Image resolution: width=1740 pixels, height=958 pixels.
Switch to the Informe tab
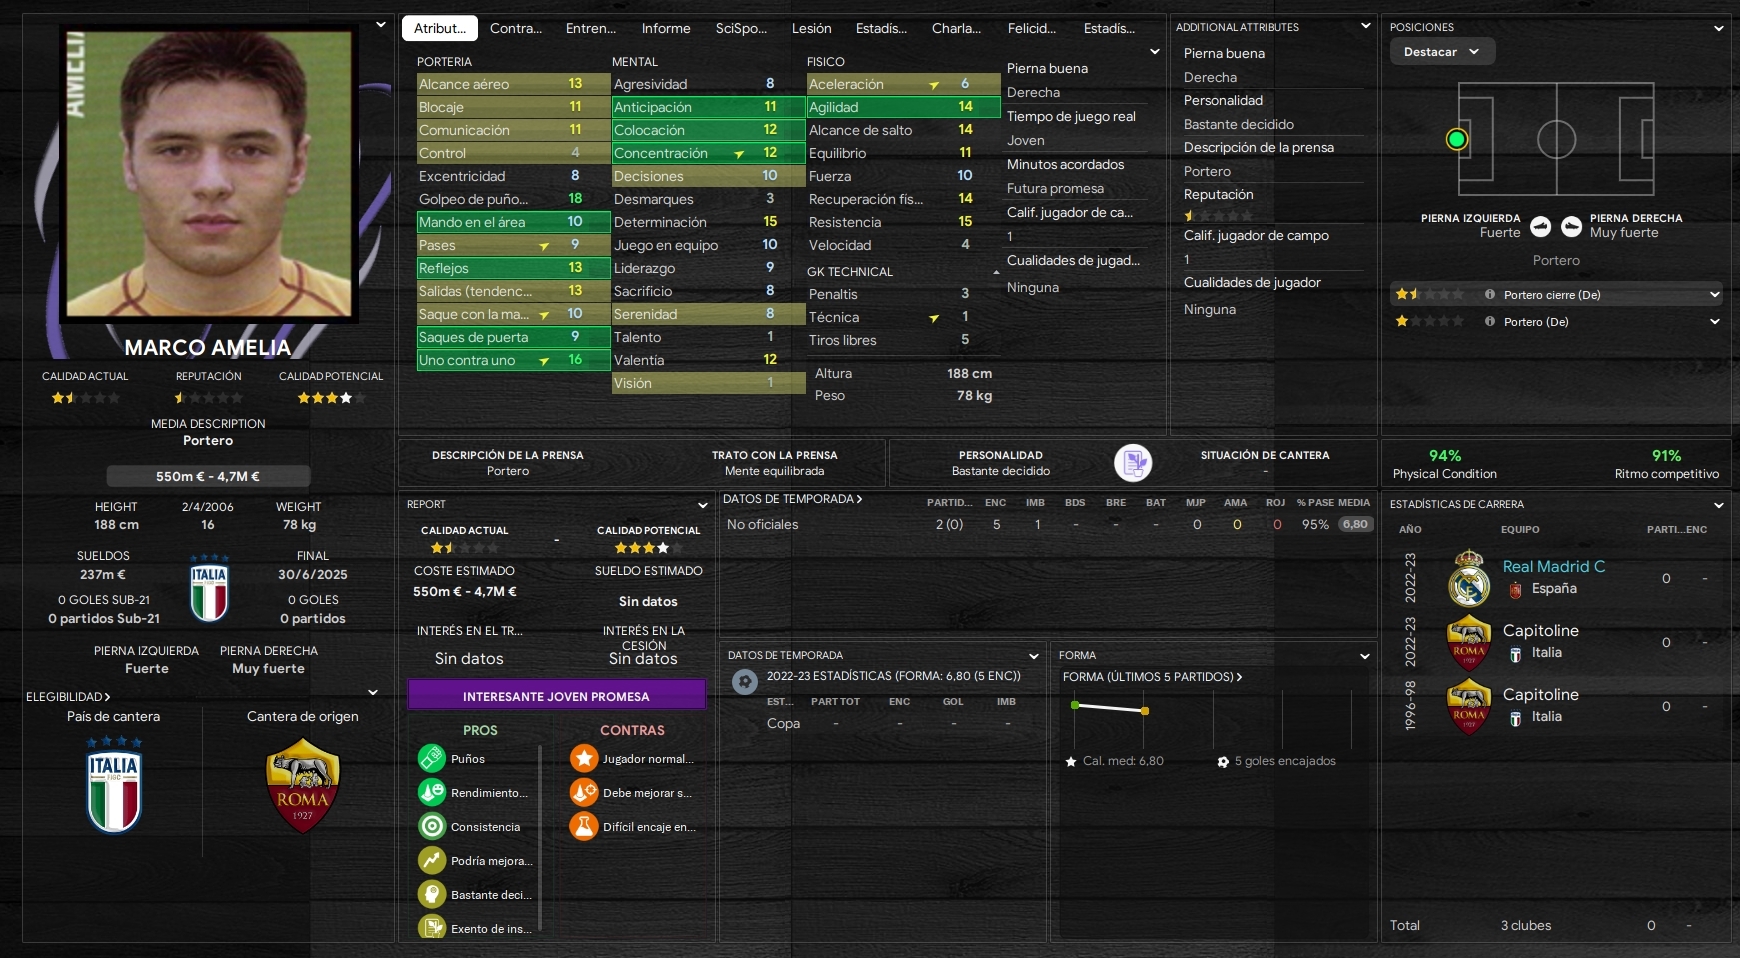click(666, 28)
